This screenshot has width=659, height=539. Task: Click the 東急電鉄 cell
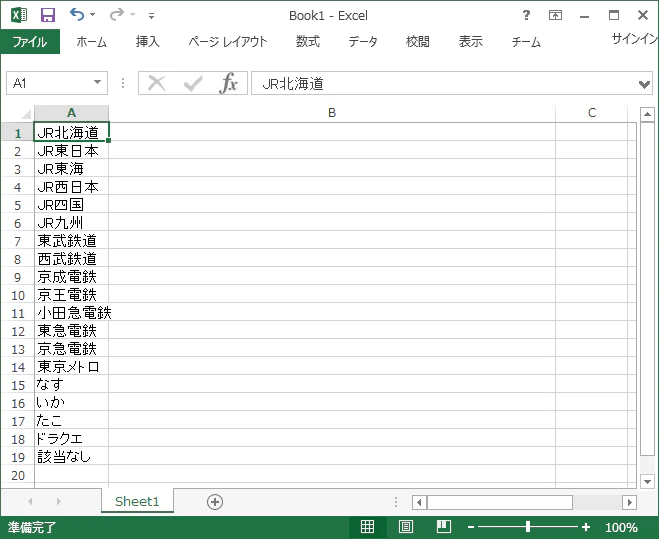[71, 331]
